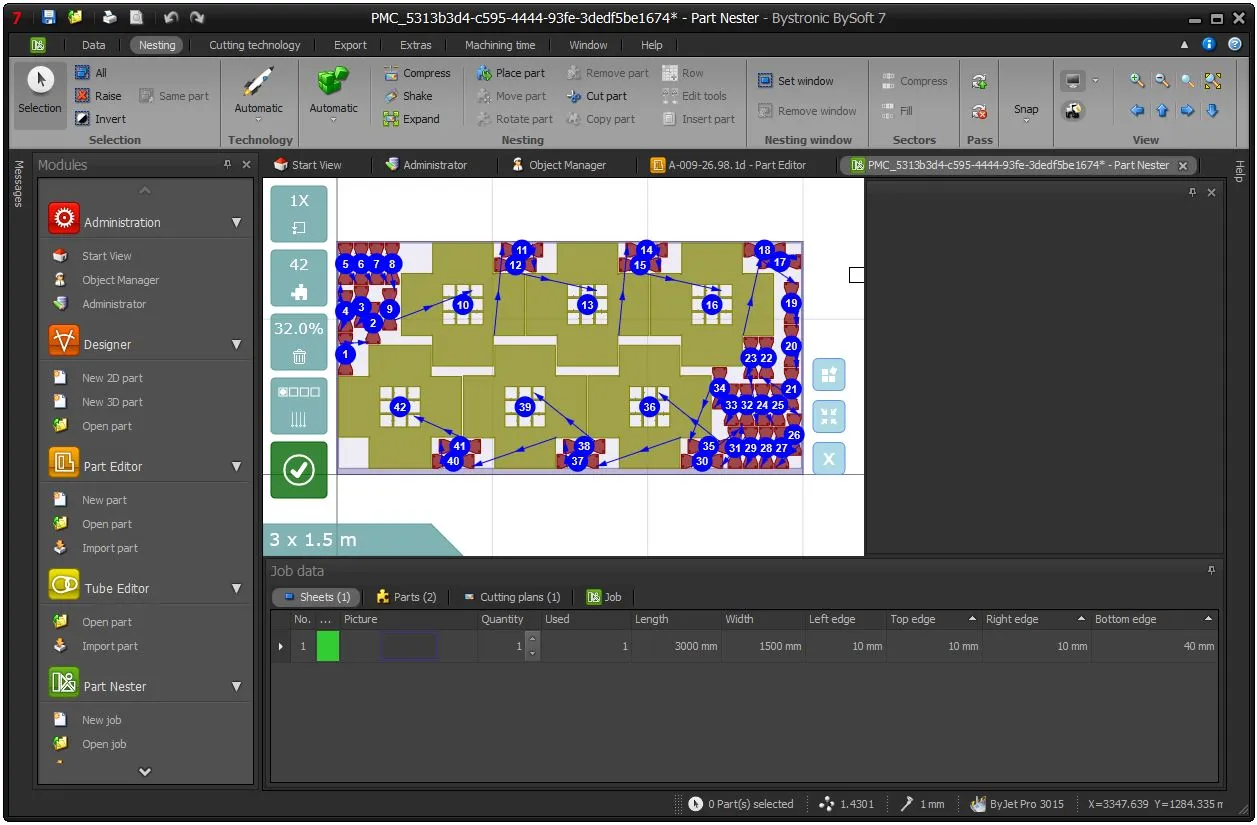Click the Set window icon
The image size is (1257, 825).
point(765,81)
